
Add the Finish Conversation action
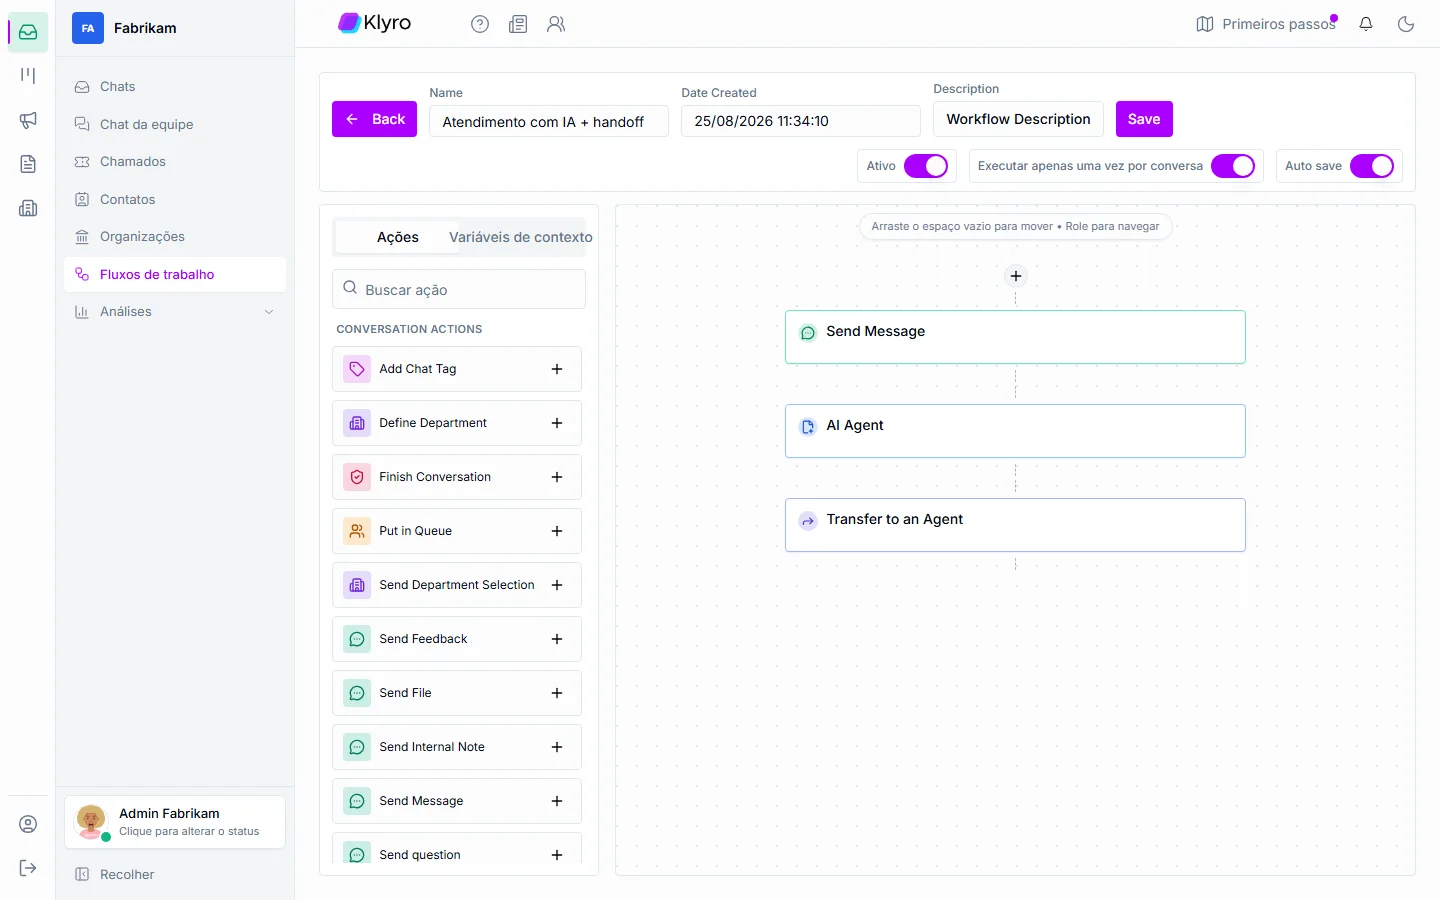(557, 477)
